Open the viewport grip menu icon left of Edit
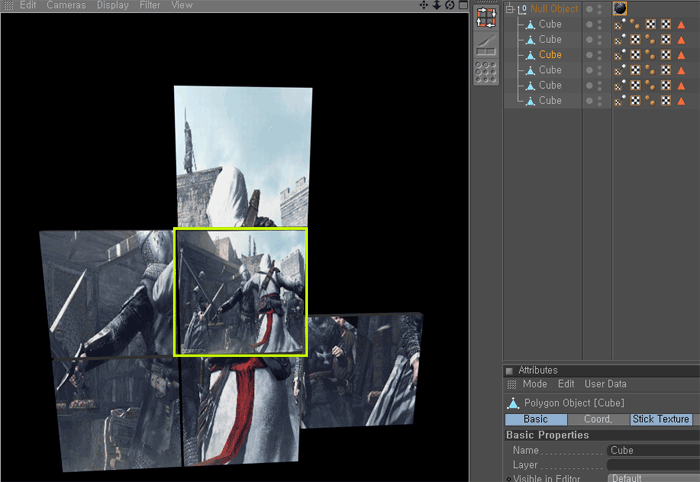The width and height of the screenshot is (700, 482). pyautogui.click(x=8, y=5)
